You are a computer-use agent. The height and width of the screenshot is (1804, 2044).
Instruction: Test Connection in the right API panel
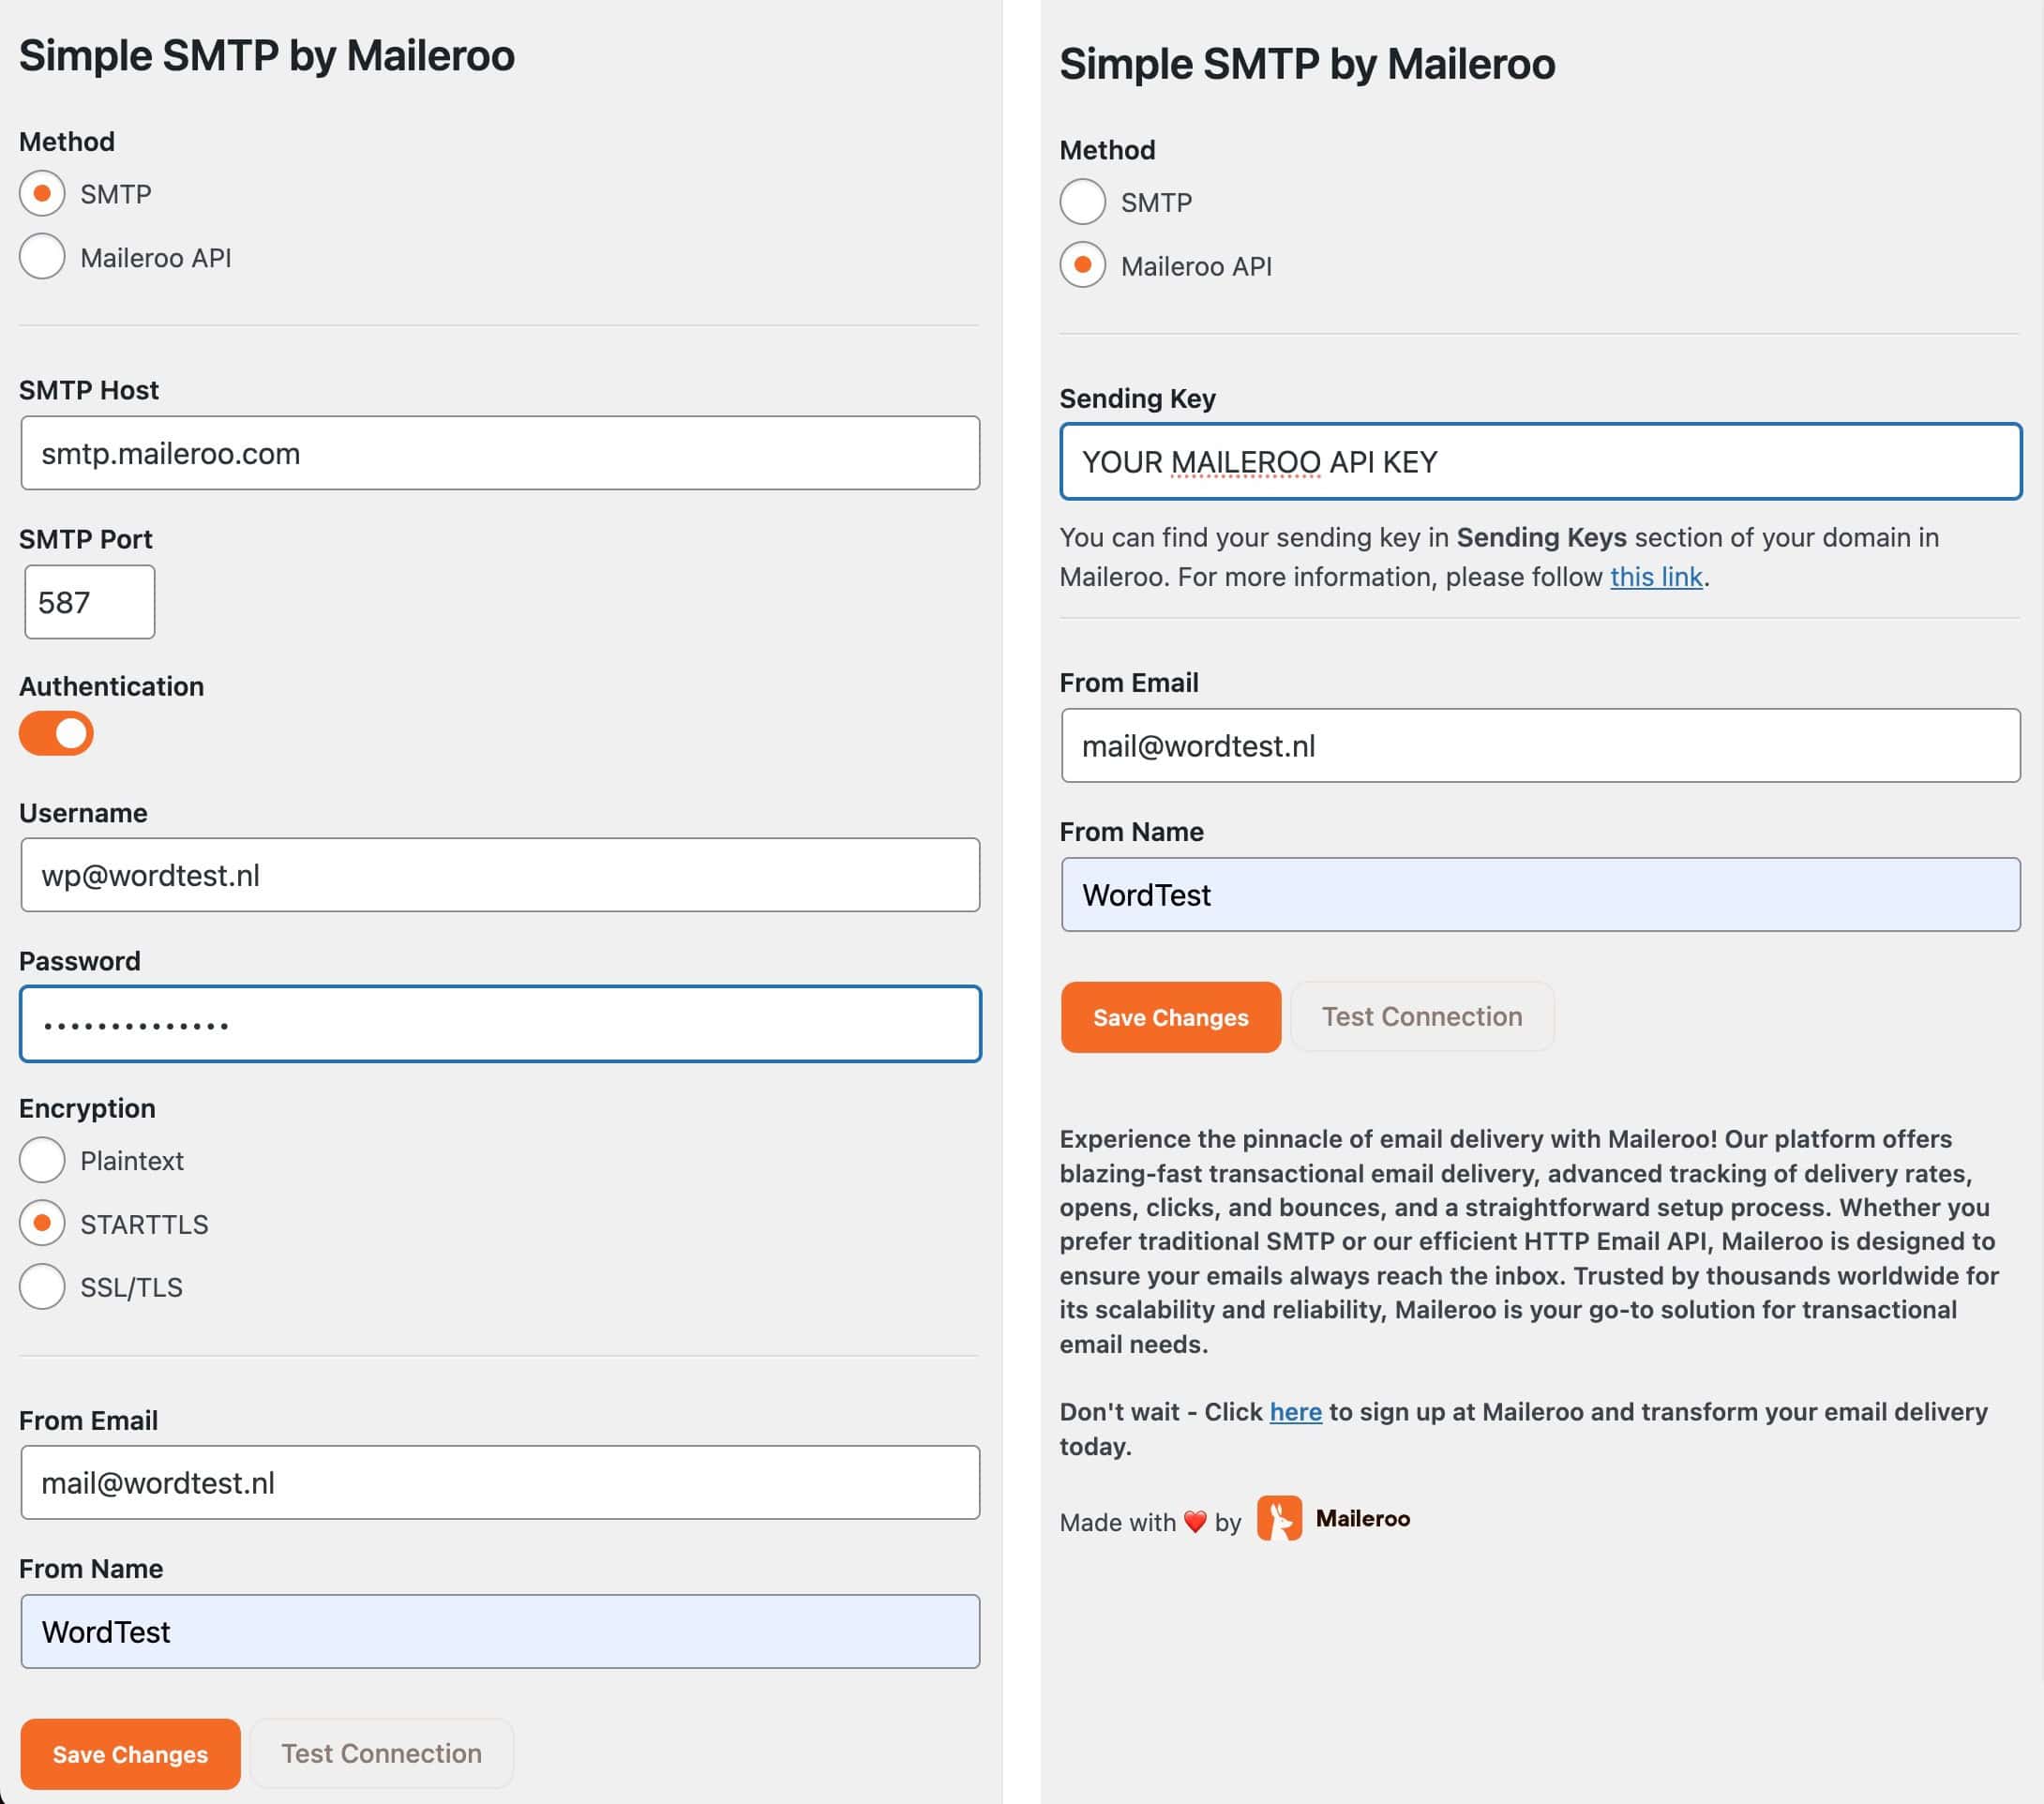[x=1422, y=1016]
